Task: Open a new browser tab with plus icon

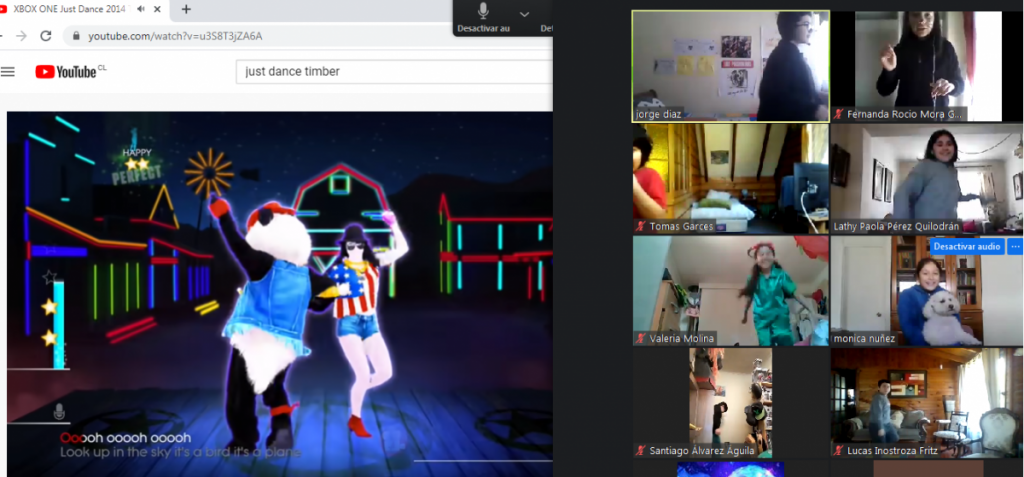Action: click(186, 9)
